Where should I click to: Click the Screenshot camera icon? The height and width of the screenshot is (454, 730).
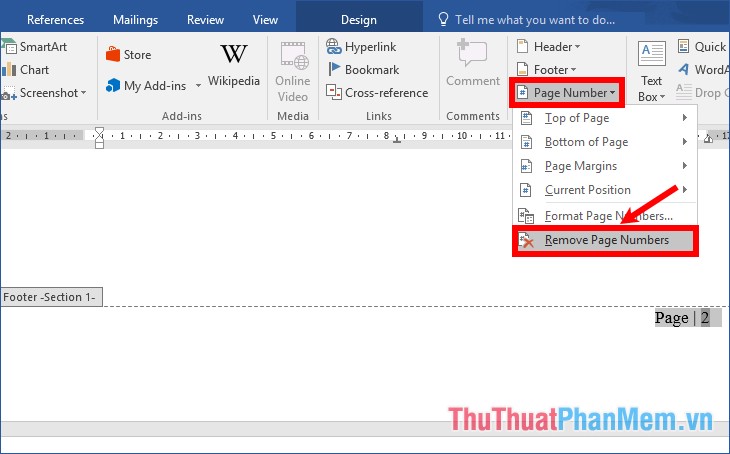pyautogui.click(x=8, y=93)
